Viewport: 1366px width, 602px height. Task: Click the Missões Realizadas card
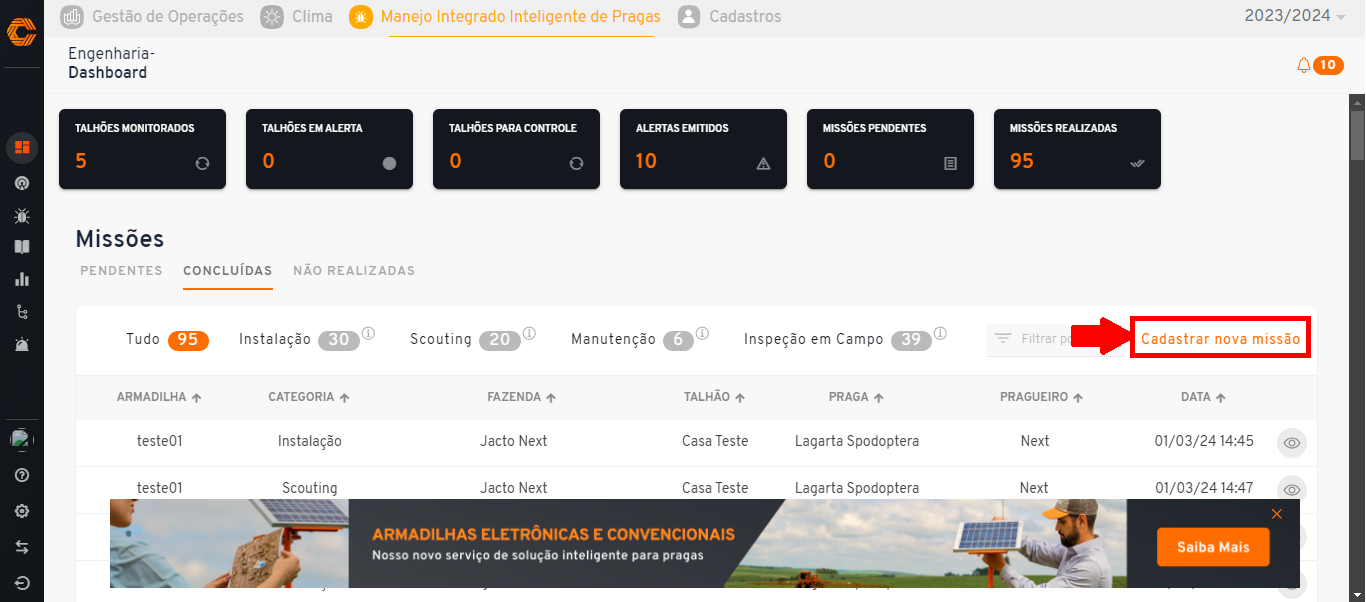[1077, 149]
